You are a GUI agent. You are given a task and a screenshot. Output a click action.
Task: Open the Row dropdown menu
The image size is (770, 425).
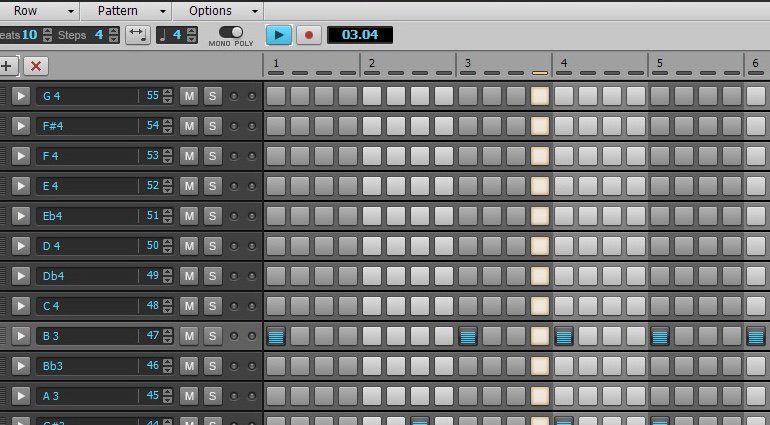(40, 10)
